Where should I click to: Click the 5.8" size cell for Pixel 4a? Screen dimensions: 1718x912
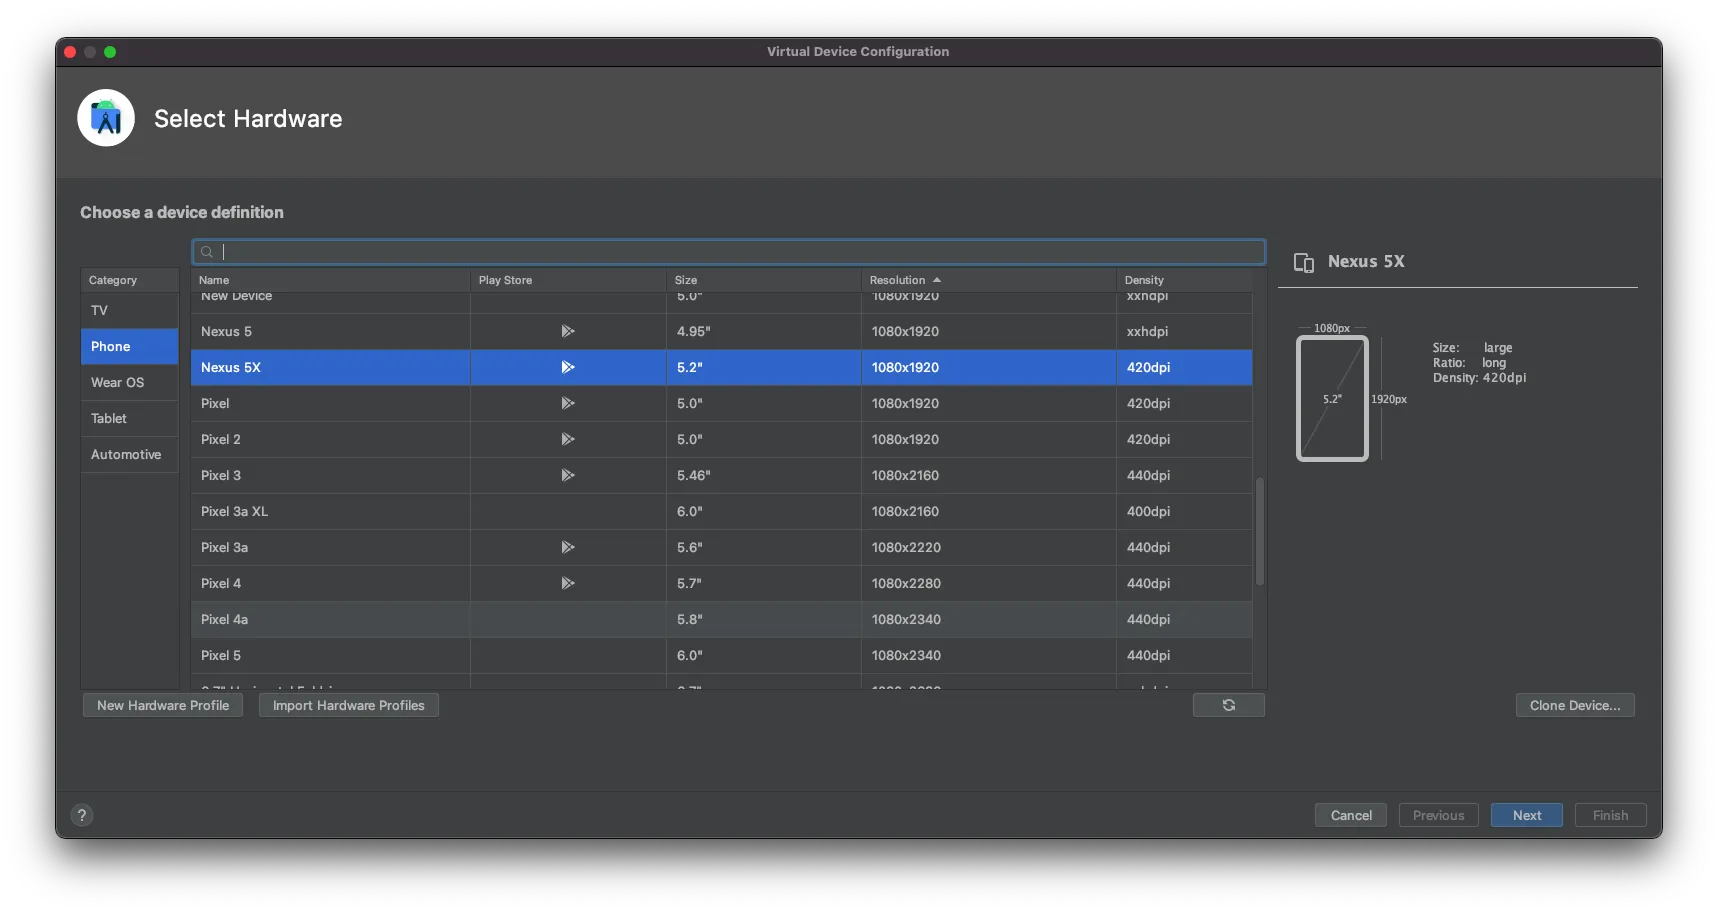click(x=764, y=619)
